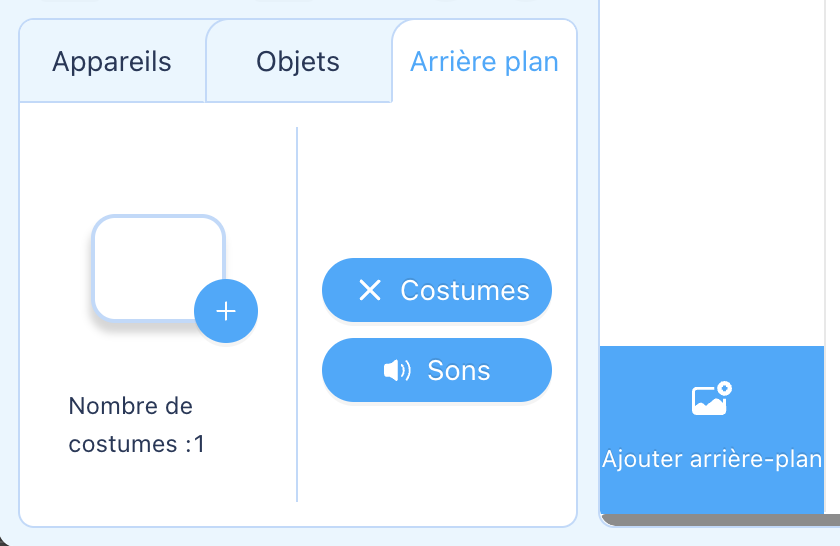Click the Sons text label

459,370
